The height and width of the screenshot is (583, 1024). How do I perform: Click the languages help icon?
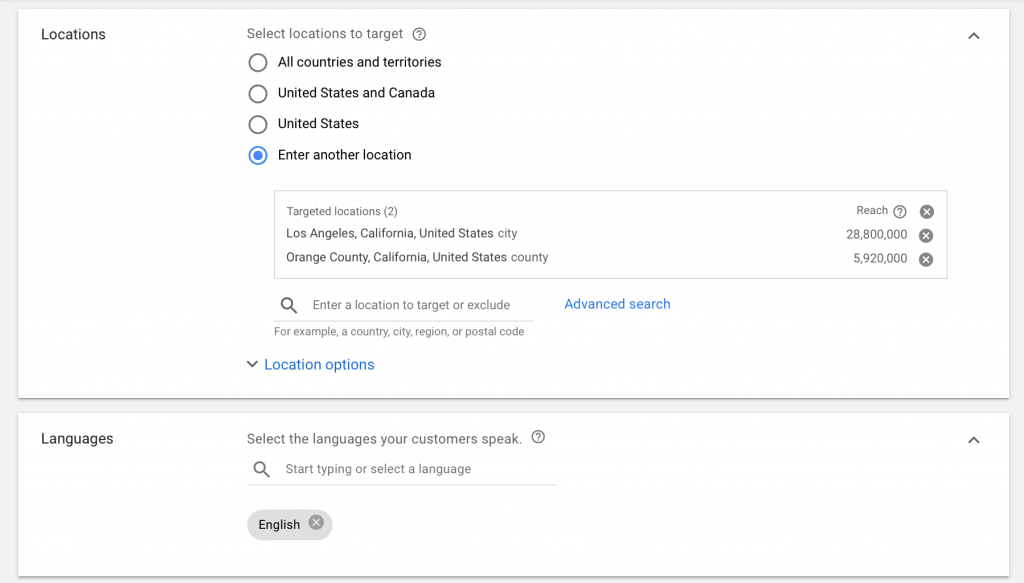click(x=538, y=437)
